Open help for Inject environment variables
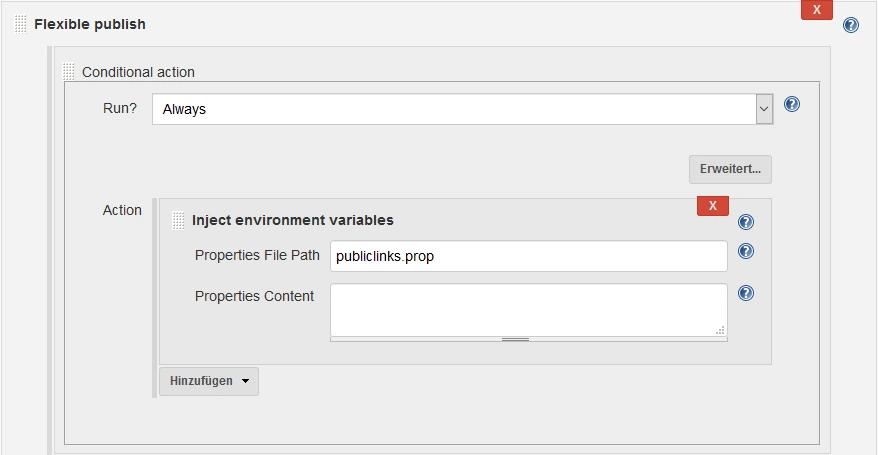The width and height of the screenshot is (878, 455). click(745, 222)
